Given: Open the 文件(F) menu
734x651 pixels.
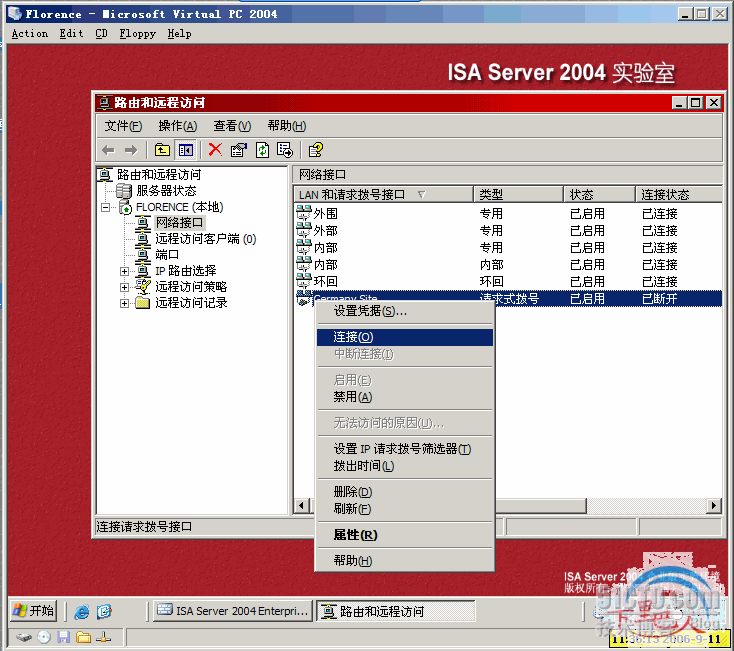Looking at the screenshot, I should point(123,126).
